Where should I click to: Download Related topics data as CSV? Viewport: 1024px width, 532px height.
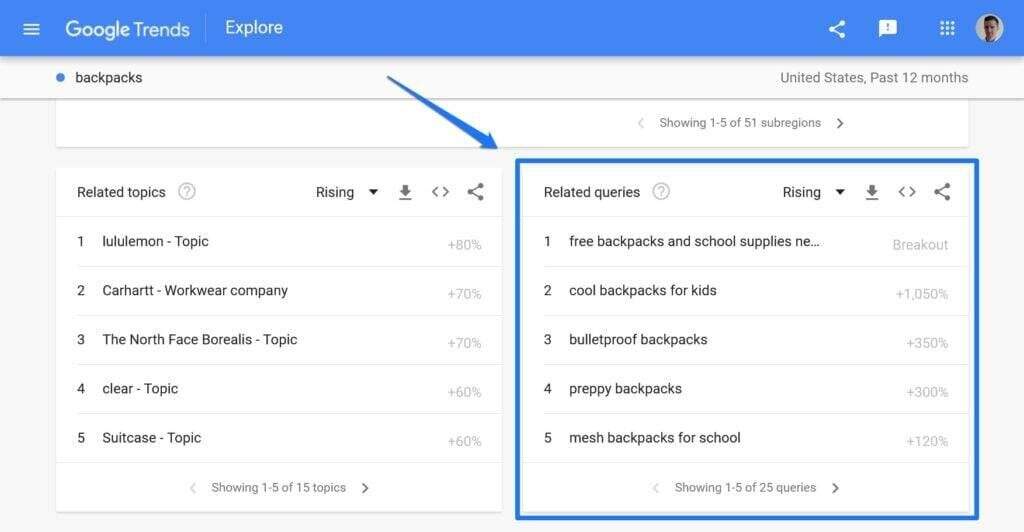point(405,193)
